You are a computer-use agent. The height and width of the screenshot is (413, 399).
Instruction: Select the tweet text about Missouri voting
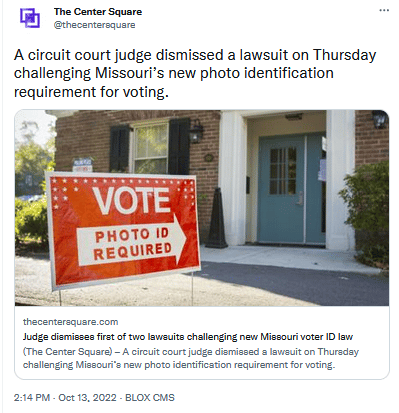point(195,73)
